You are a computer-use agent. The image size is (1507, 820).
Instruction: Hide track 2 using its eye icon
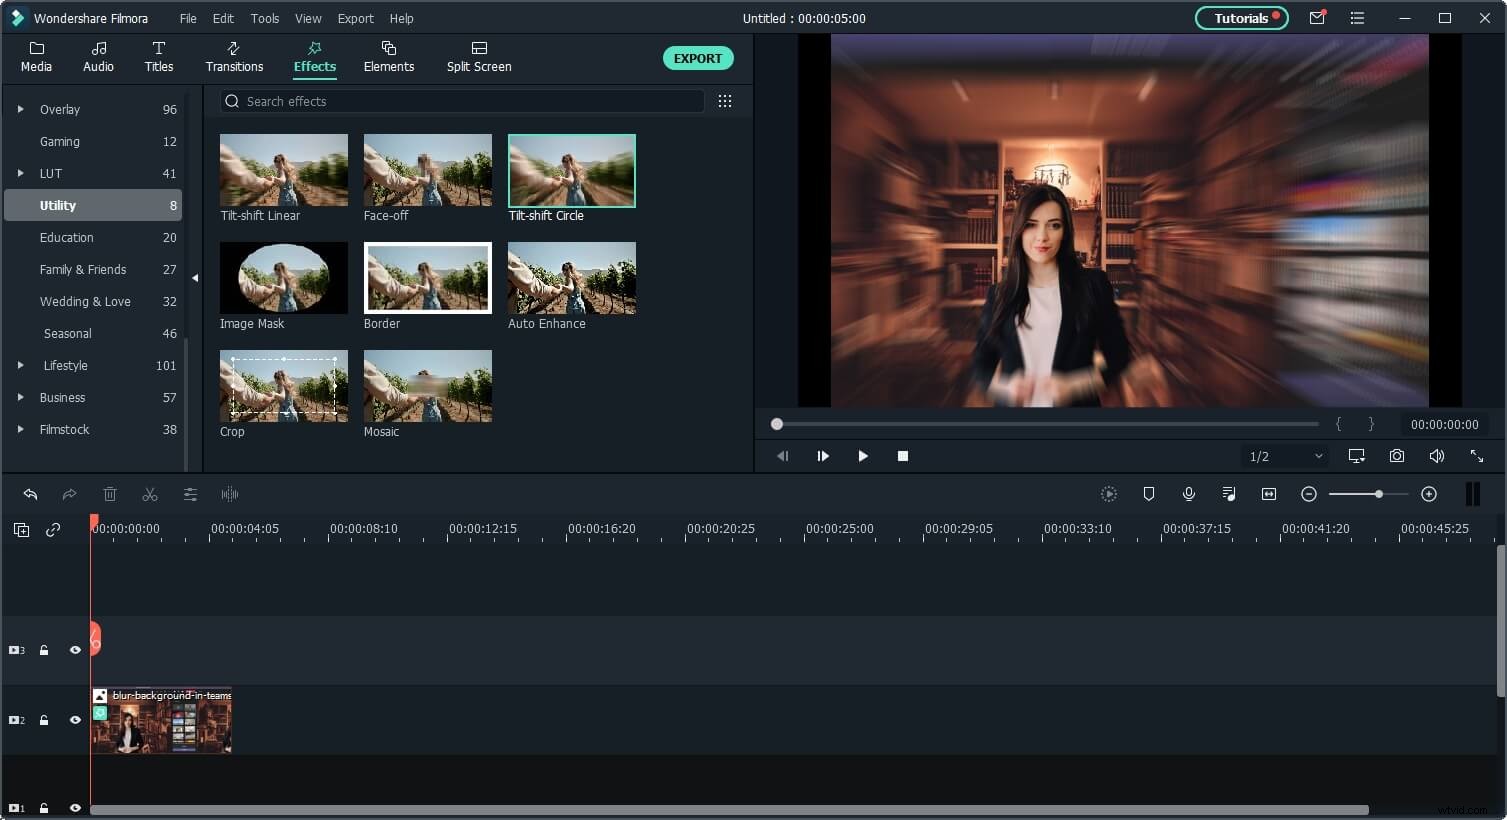[75, 720]
